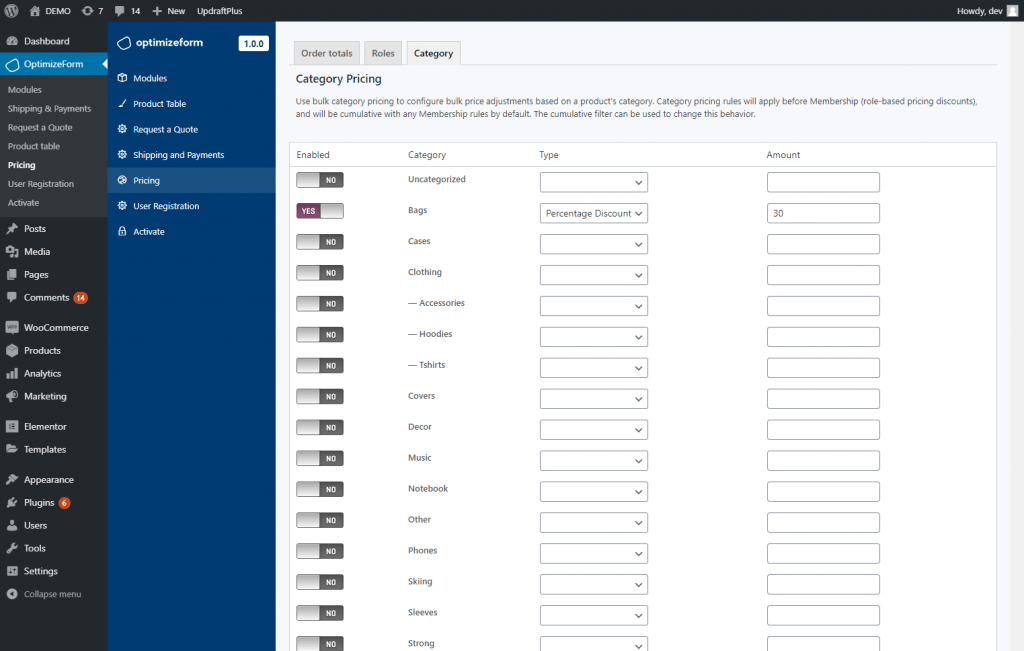
Task: Edit the Bags amount field containing 30
Action: tap(823, 213)
